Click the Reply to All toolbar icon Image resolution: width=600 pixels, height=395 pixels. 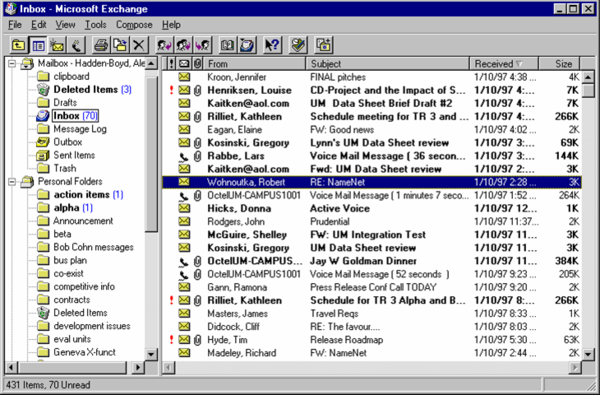(184, 46)
